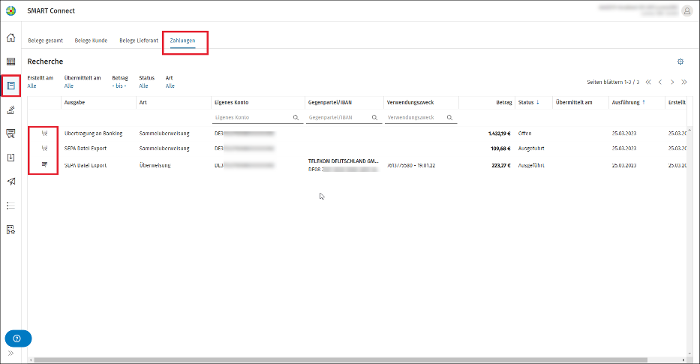Open the home icon in sidebar
Viewport: 700px width, 364px height.
[x=11, y=38]
